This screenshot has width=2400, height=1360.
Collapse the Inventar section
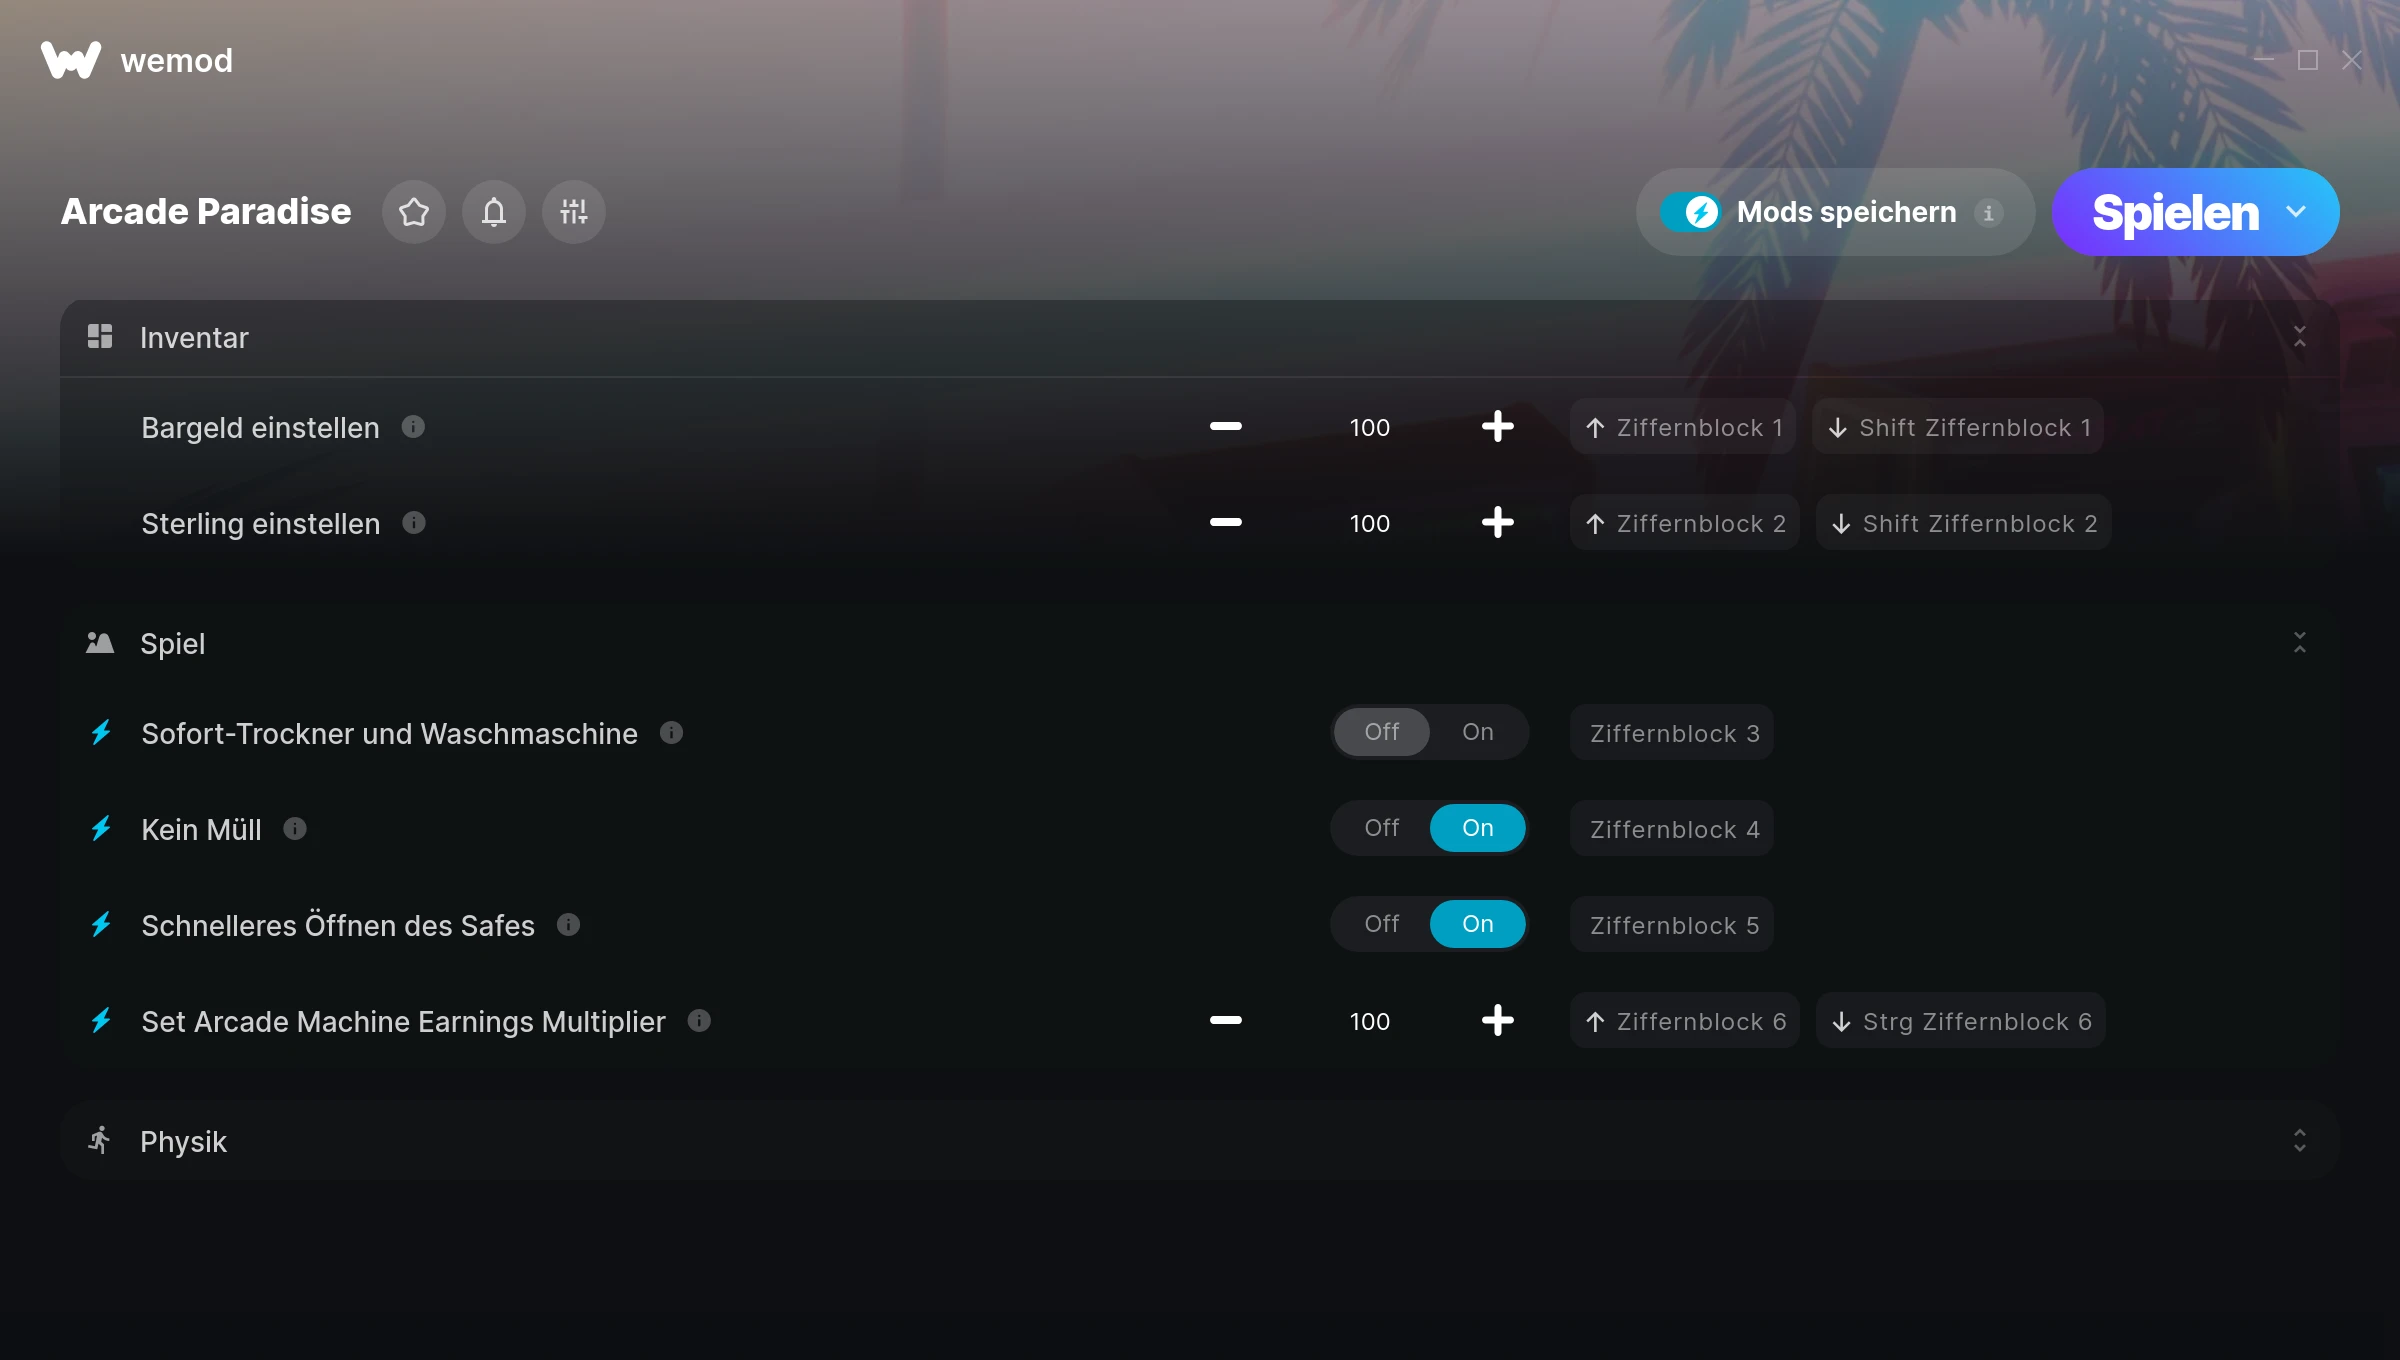[2299, 337]
